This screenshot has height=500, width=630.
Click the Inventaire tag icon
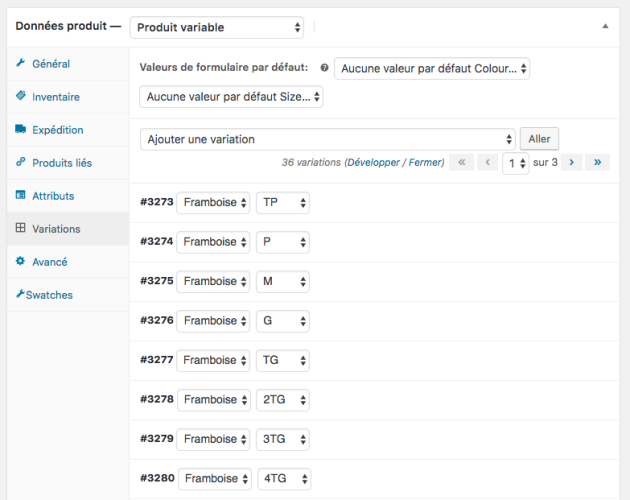click(x=21, y=97)
